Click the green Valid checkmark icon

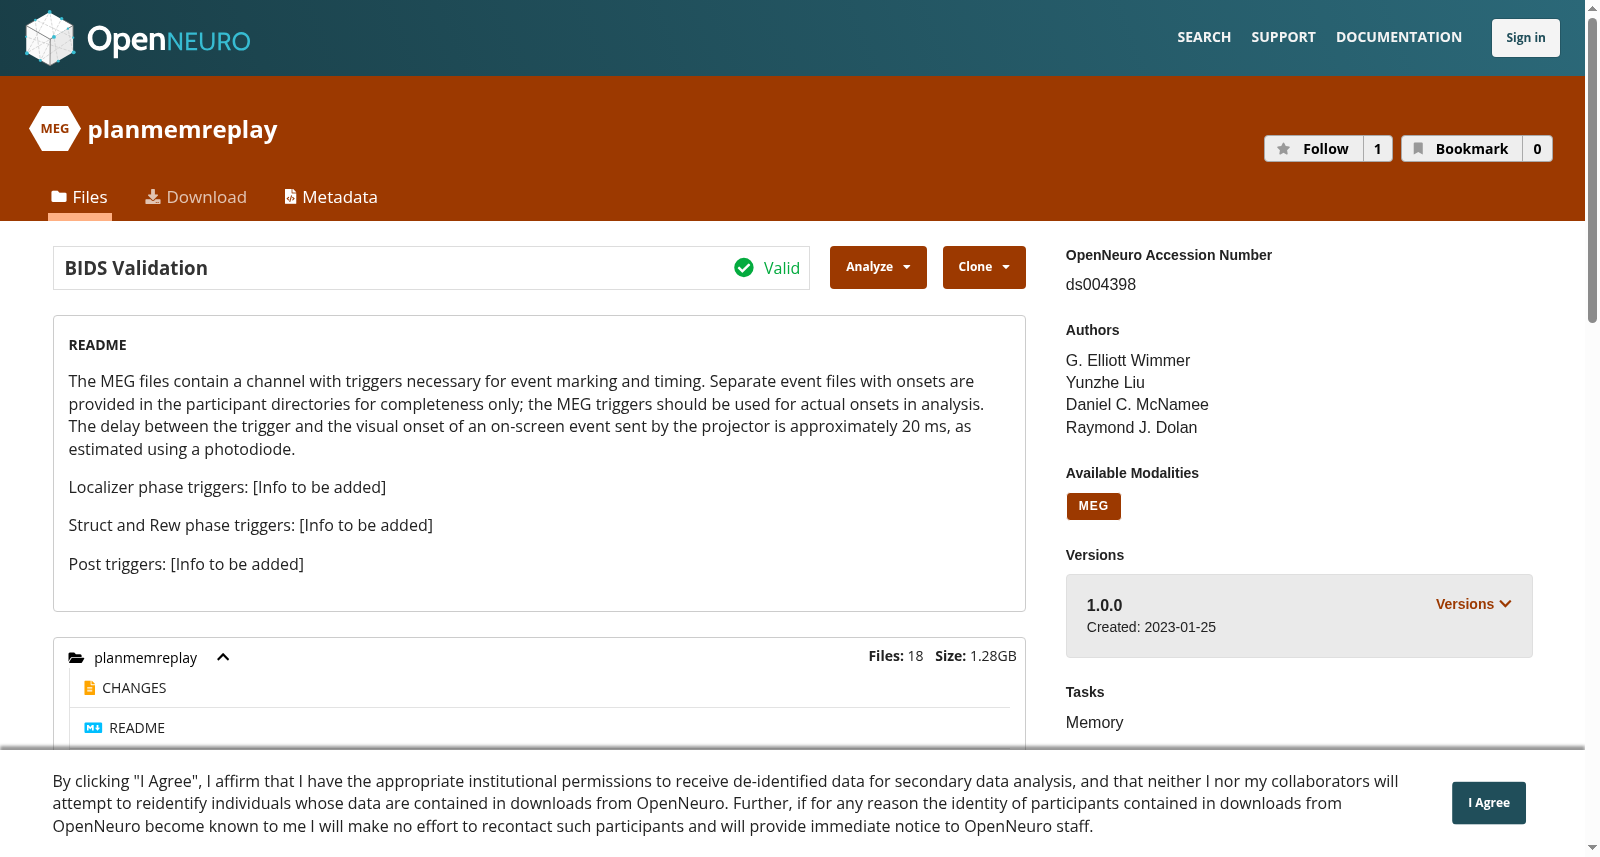point(744,268)
